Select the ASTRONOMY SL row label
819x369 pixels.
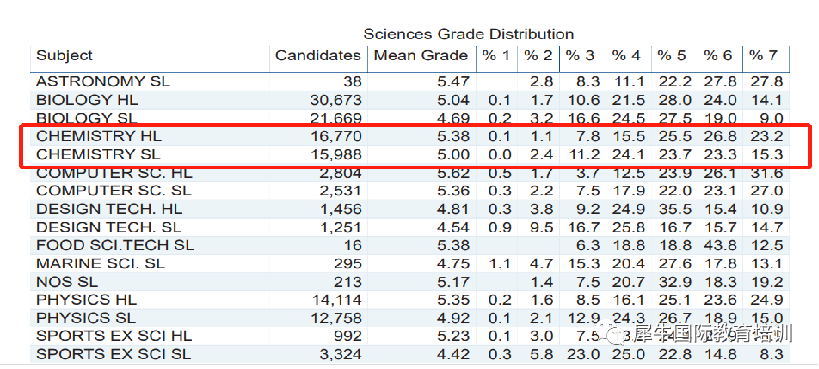[103, 82]
